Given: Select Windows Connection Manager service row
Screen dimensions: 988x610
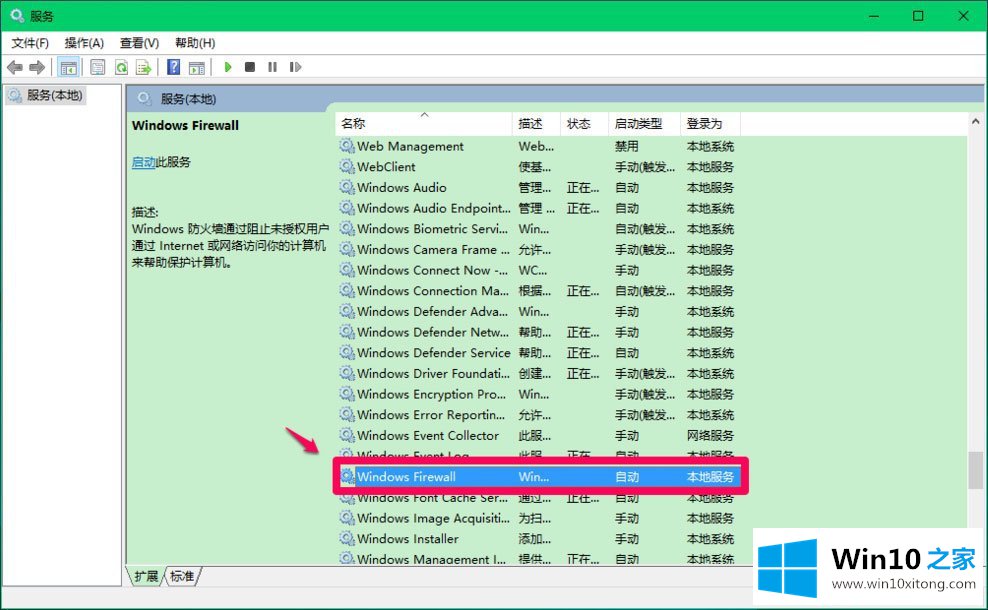Looking at the screenshot, I should (537, 291).
